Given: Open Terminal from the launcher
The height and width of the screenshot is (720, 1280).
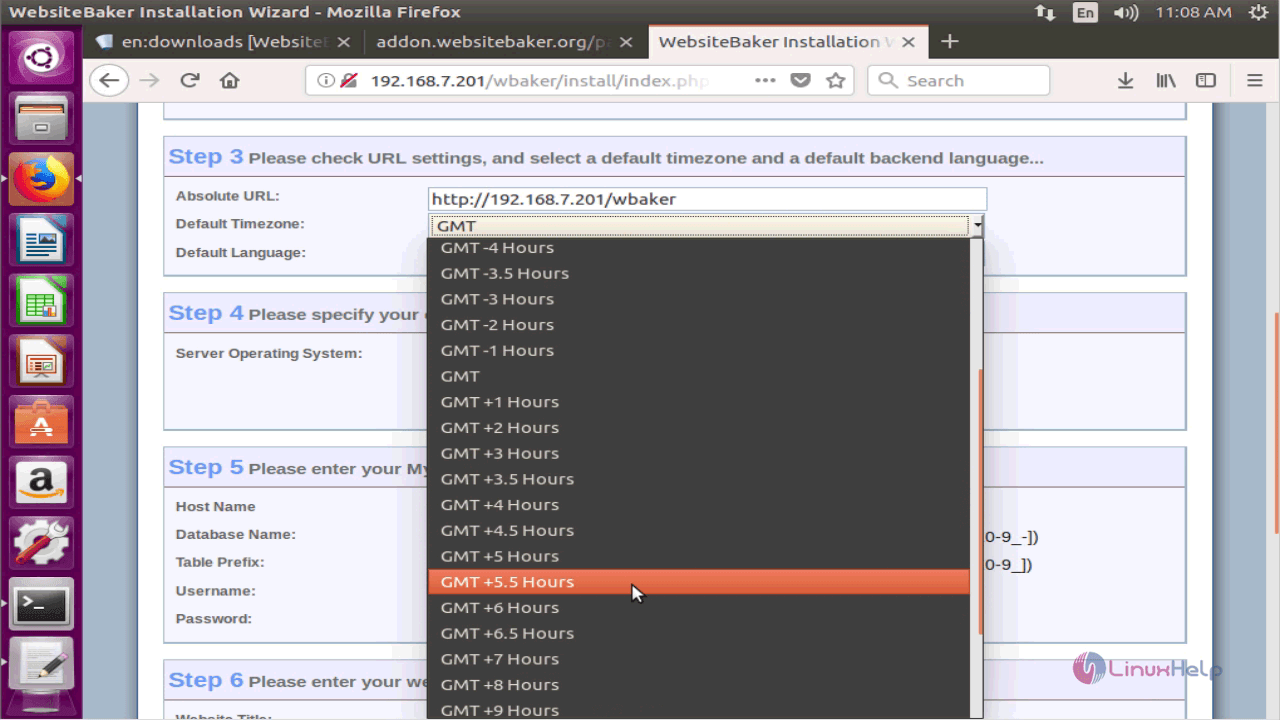Looking at the screenshot, I should [x=41, y=605].
